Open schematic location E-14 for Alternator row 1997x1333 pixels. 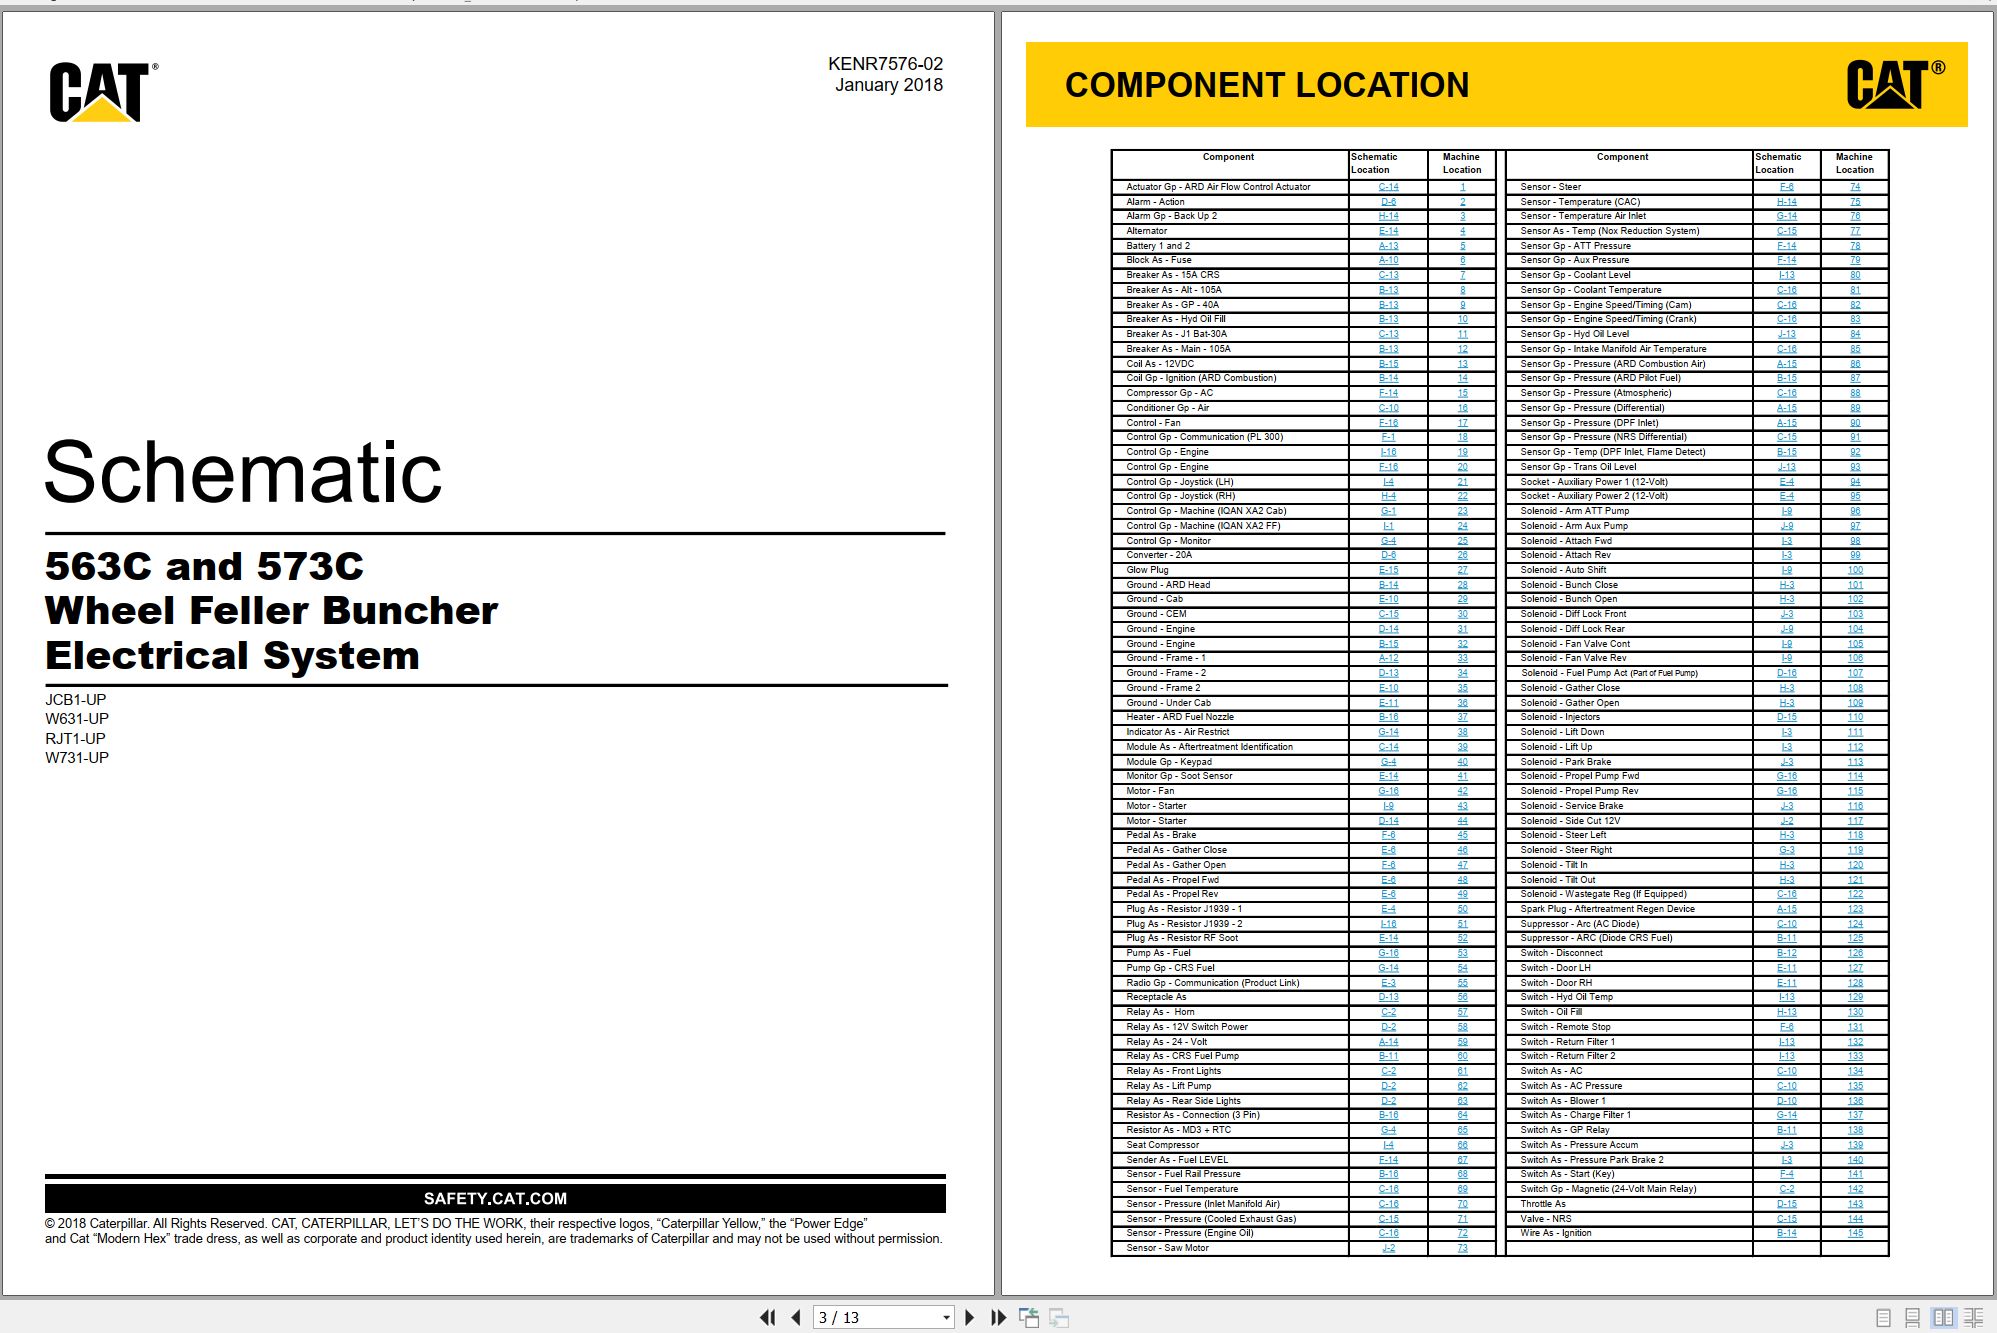coord(1388,231)
